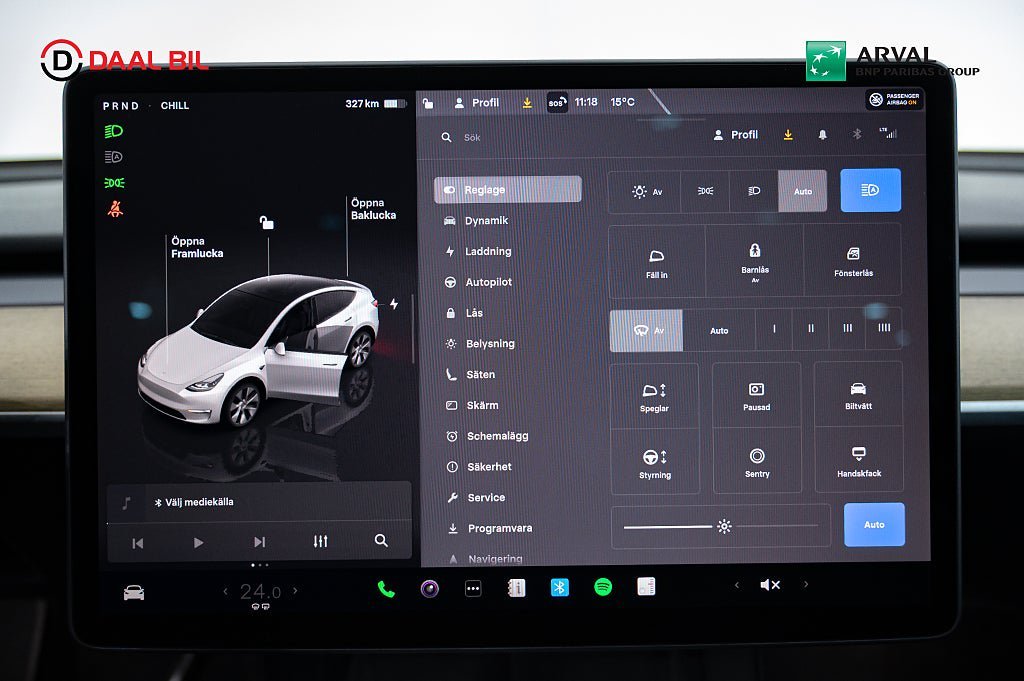The image size is (1024, 681).
Task: Enable auto high beam headlights
Action: [870, 190]
